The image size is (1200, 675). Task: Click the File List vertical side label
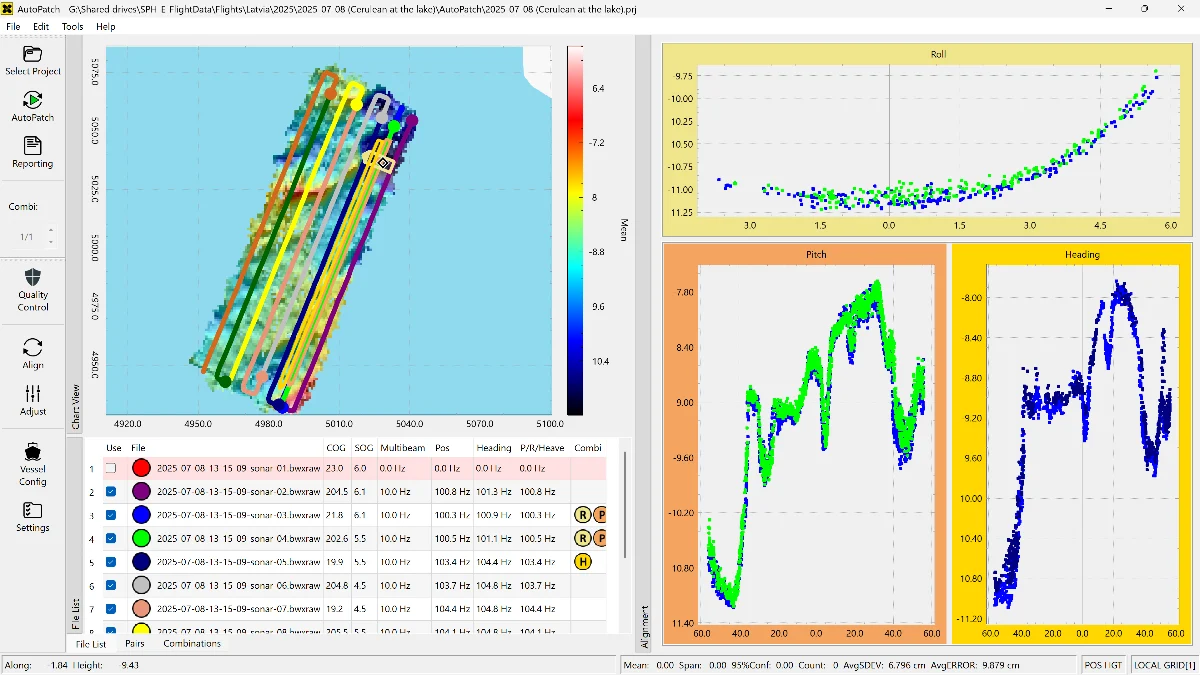[75, 614]
